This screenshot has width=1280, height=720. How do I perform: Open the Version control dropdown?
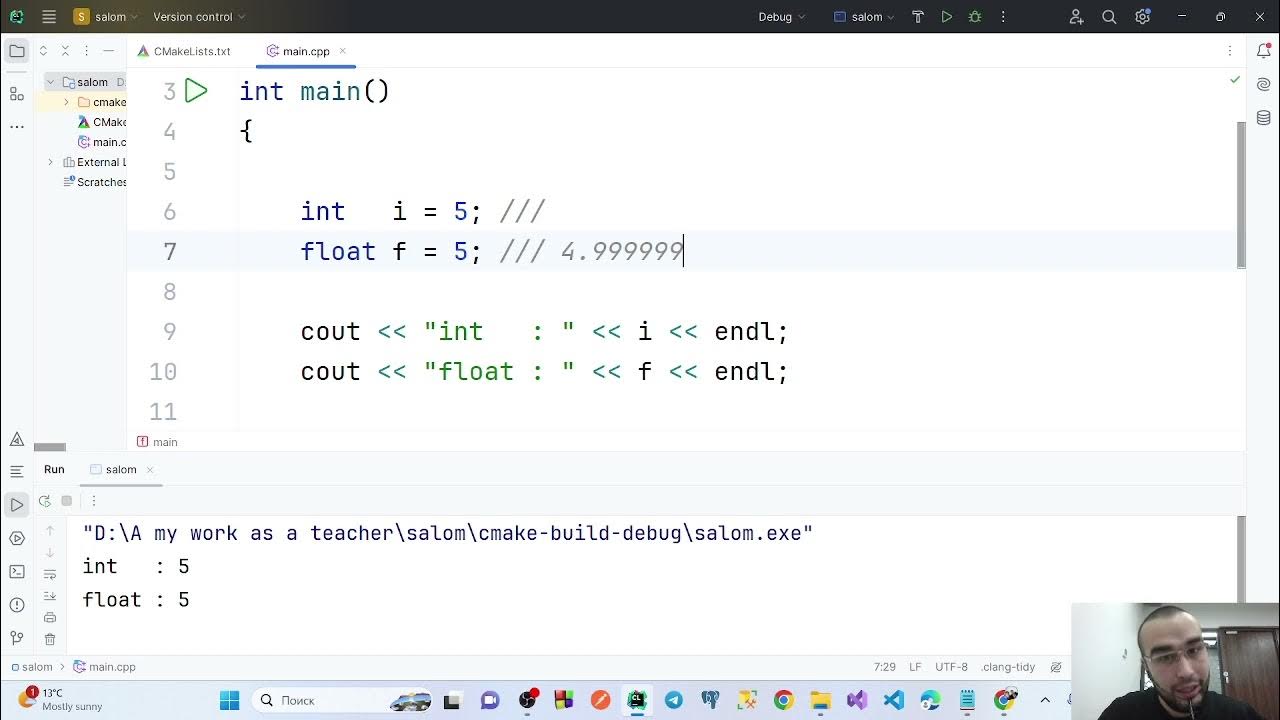[x=199, y=17]
